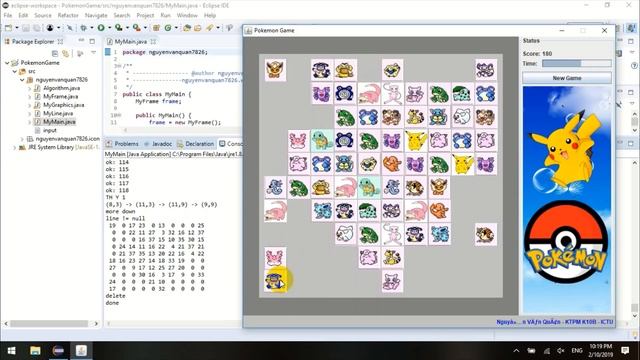Image resolution: width=640 pixels, height=360 pixels.
Task: Open the Navigate menu
Action: point(96,15)
